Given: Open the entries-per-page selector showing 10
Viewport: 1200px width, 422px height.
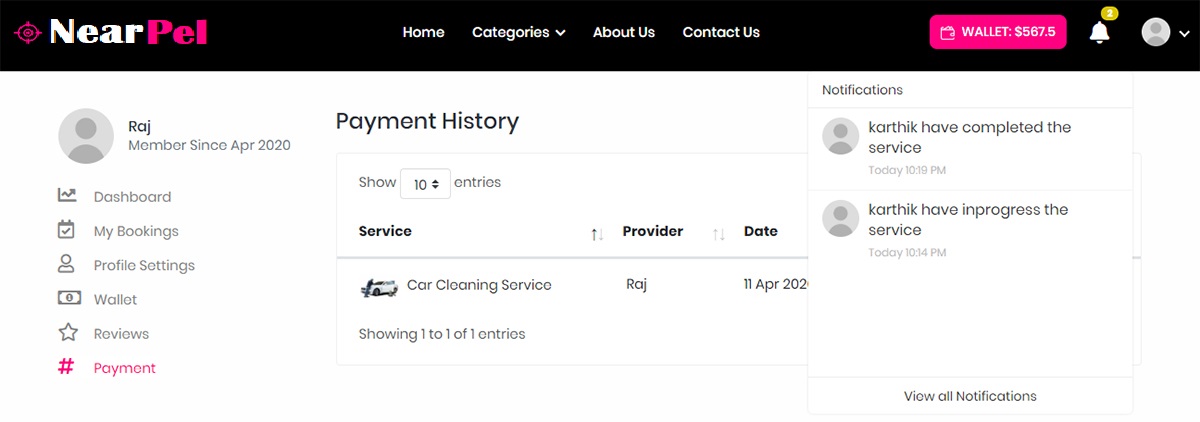Looking at the screenshot, I should click(x=425, y=184).
